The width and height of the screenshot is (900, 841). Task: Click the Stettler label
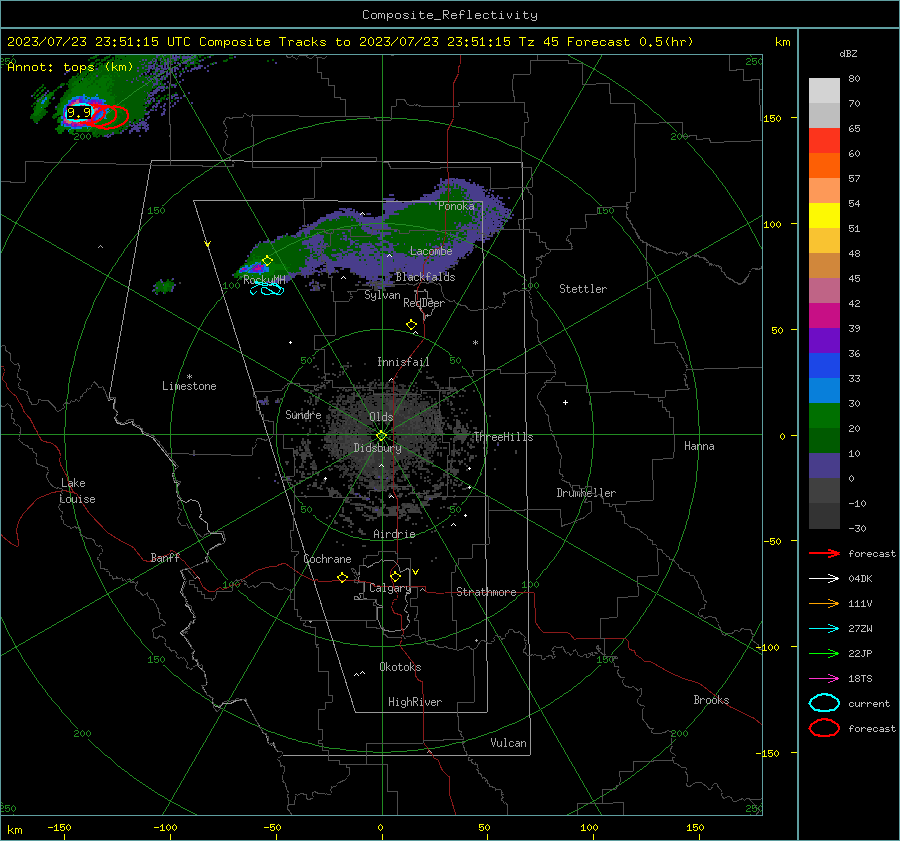[x=583, y=289]
